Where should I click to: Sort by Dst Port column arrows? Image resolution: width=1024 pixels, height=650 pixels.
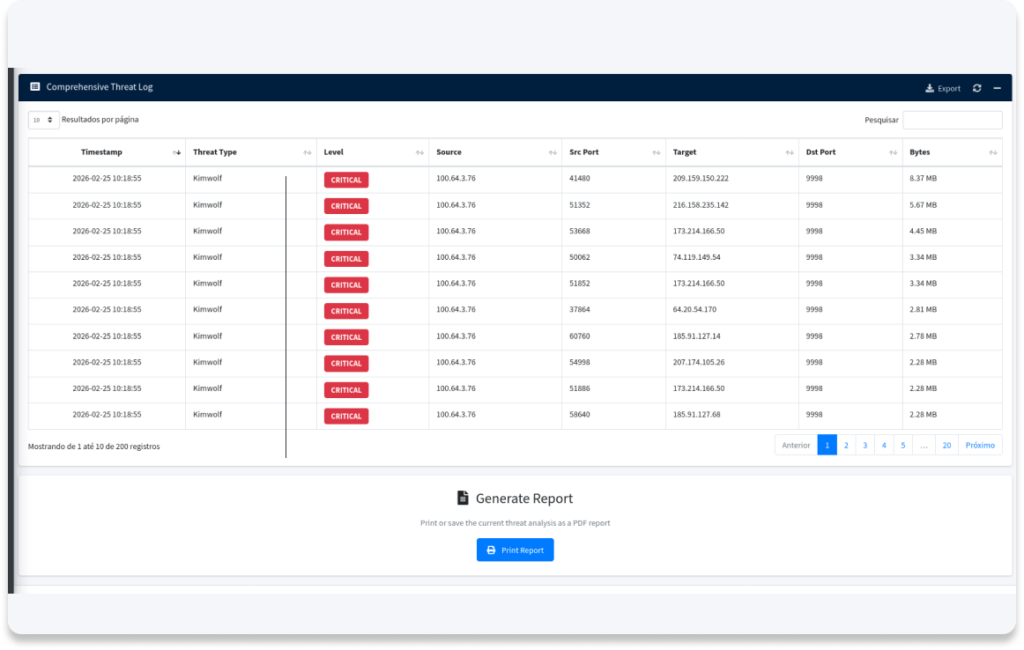point(893,153)
